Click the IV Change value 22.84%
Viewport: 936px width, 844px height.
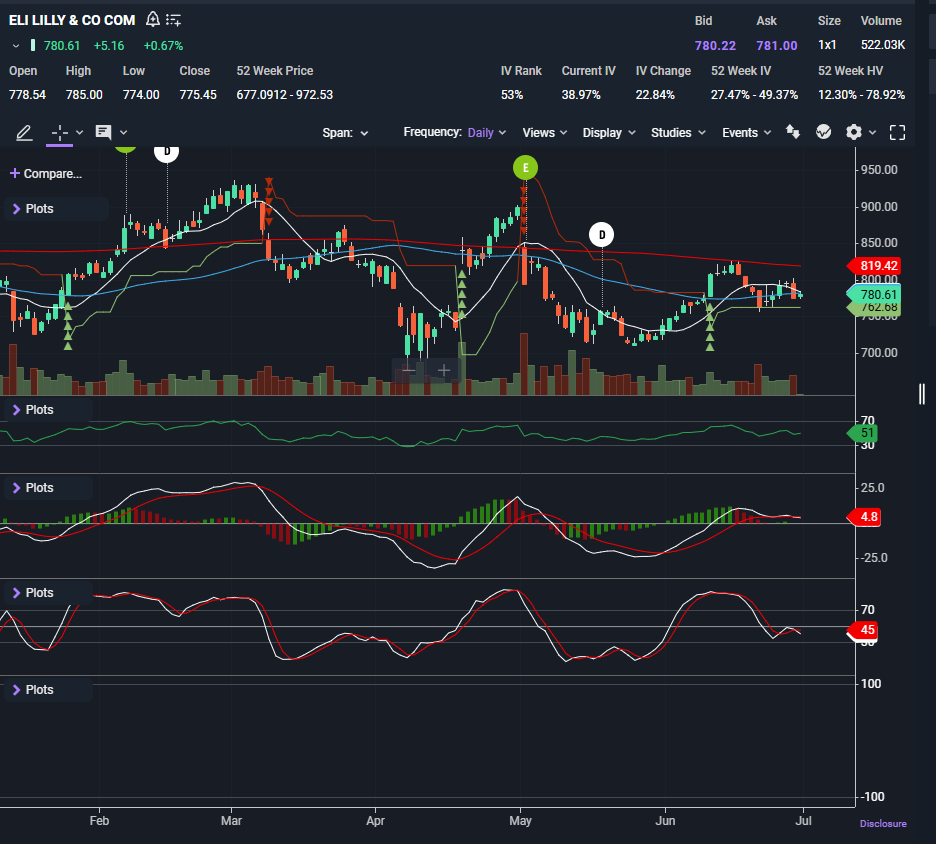655,95
